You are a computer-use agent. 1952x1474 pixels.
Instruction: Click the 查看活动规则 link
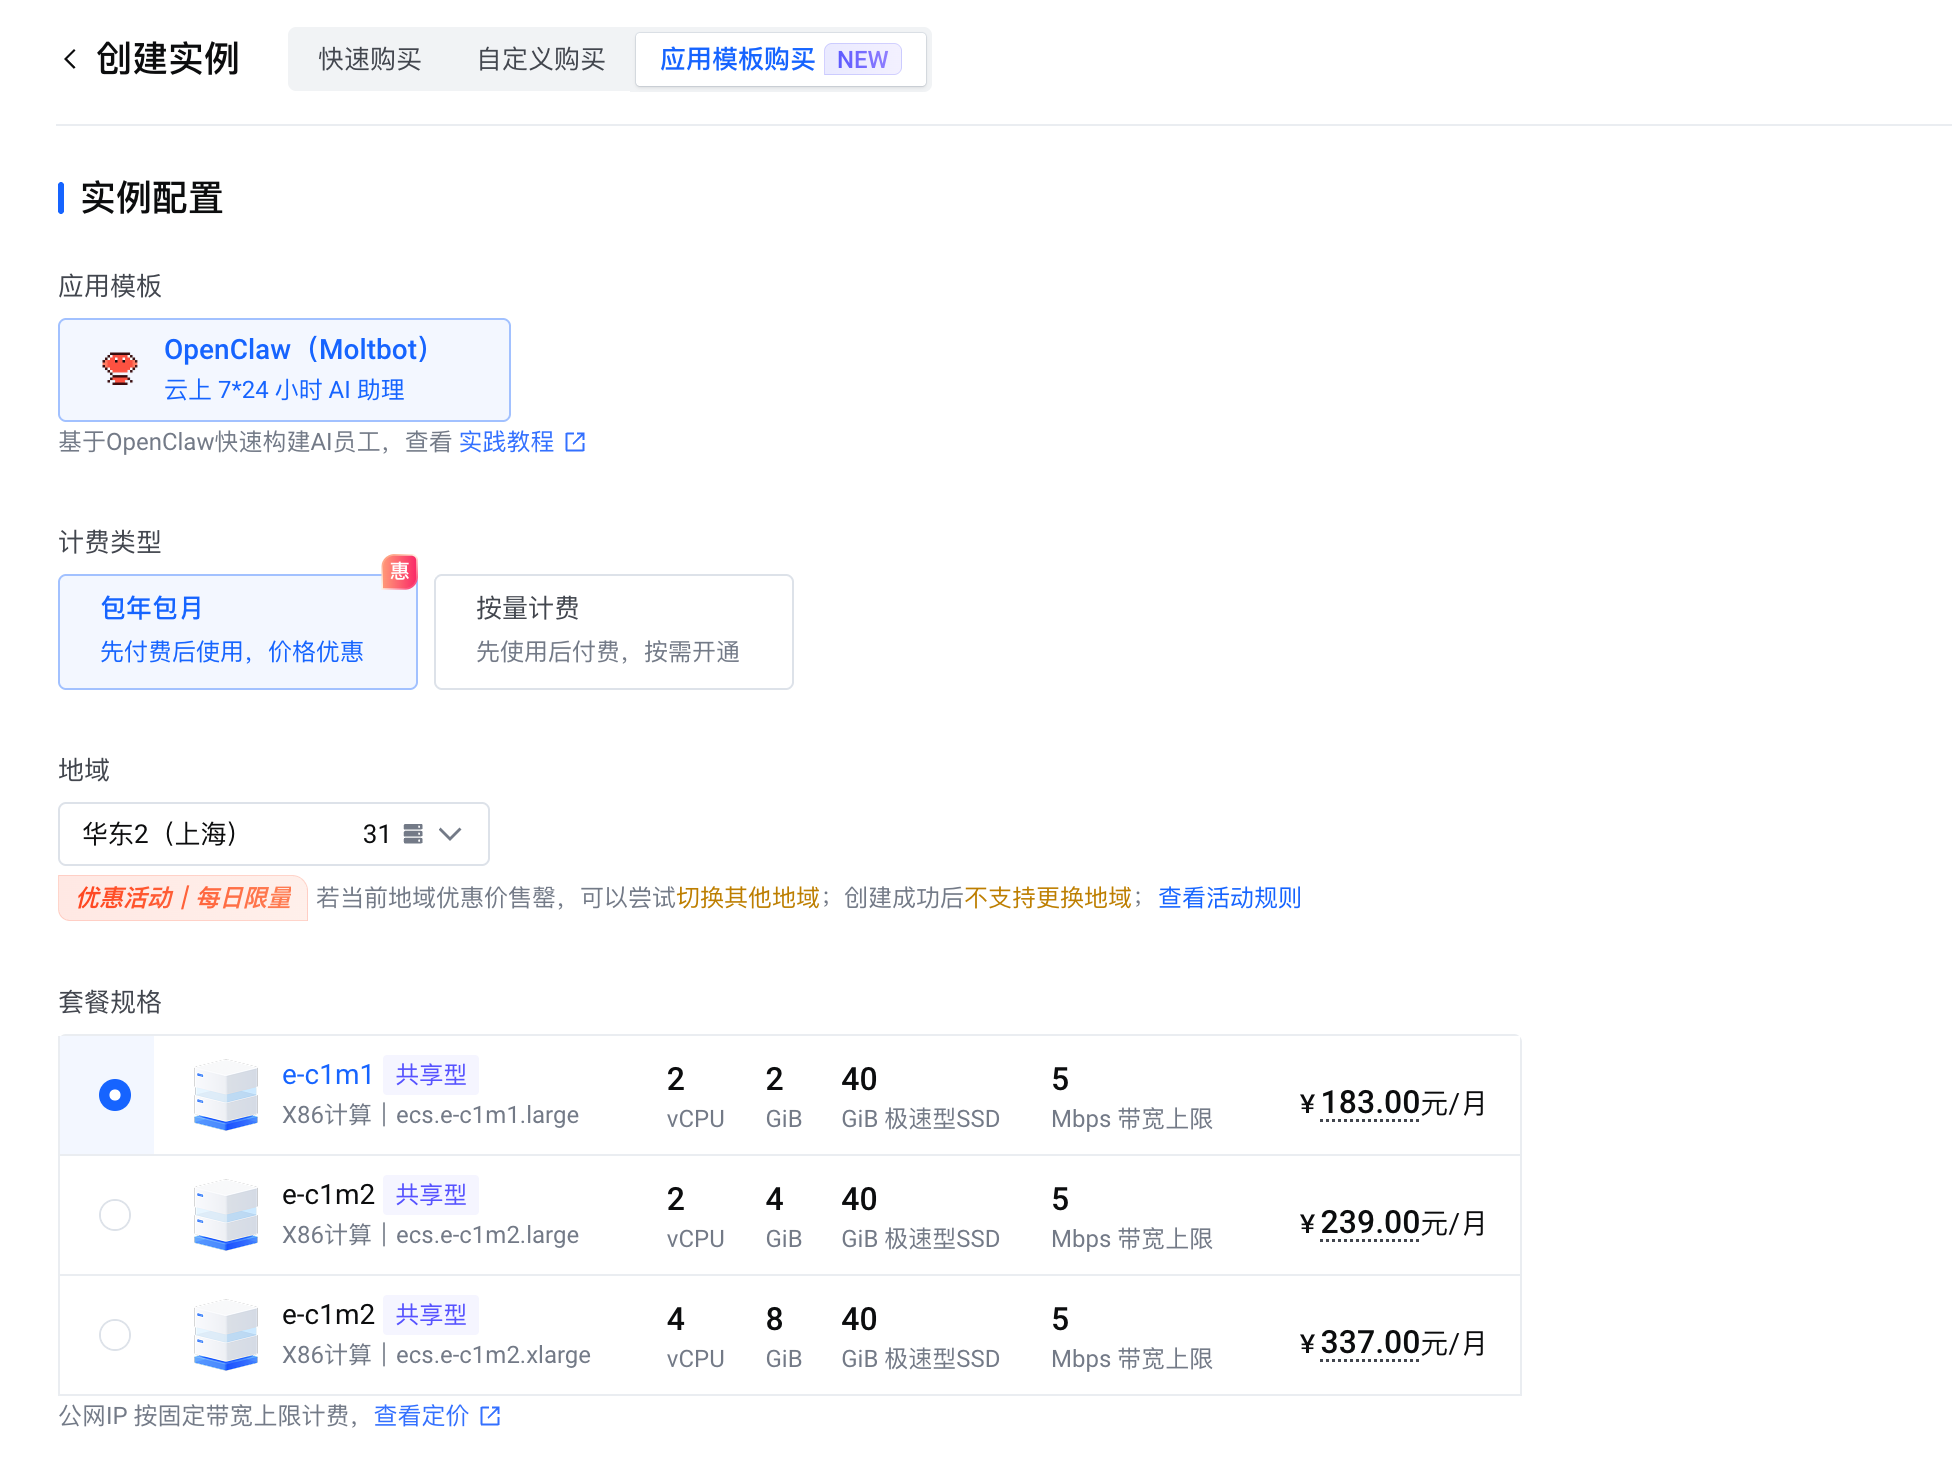[1228, 898]
